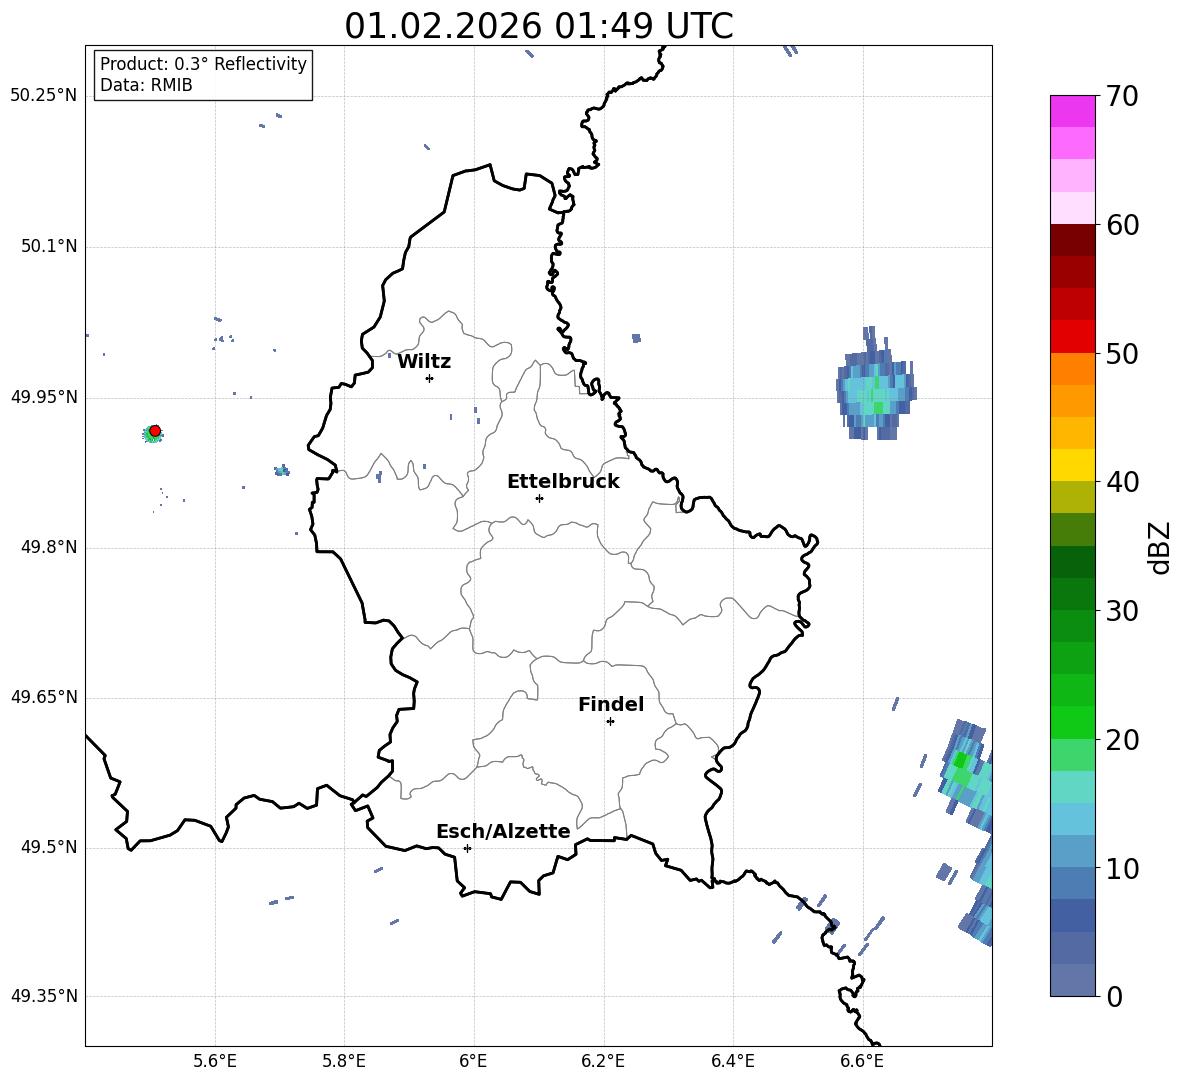Select the Ettelbruck city label

[x=563, y=482]
